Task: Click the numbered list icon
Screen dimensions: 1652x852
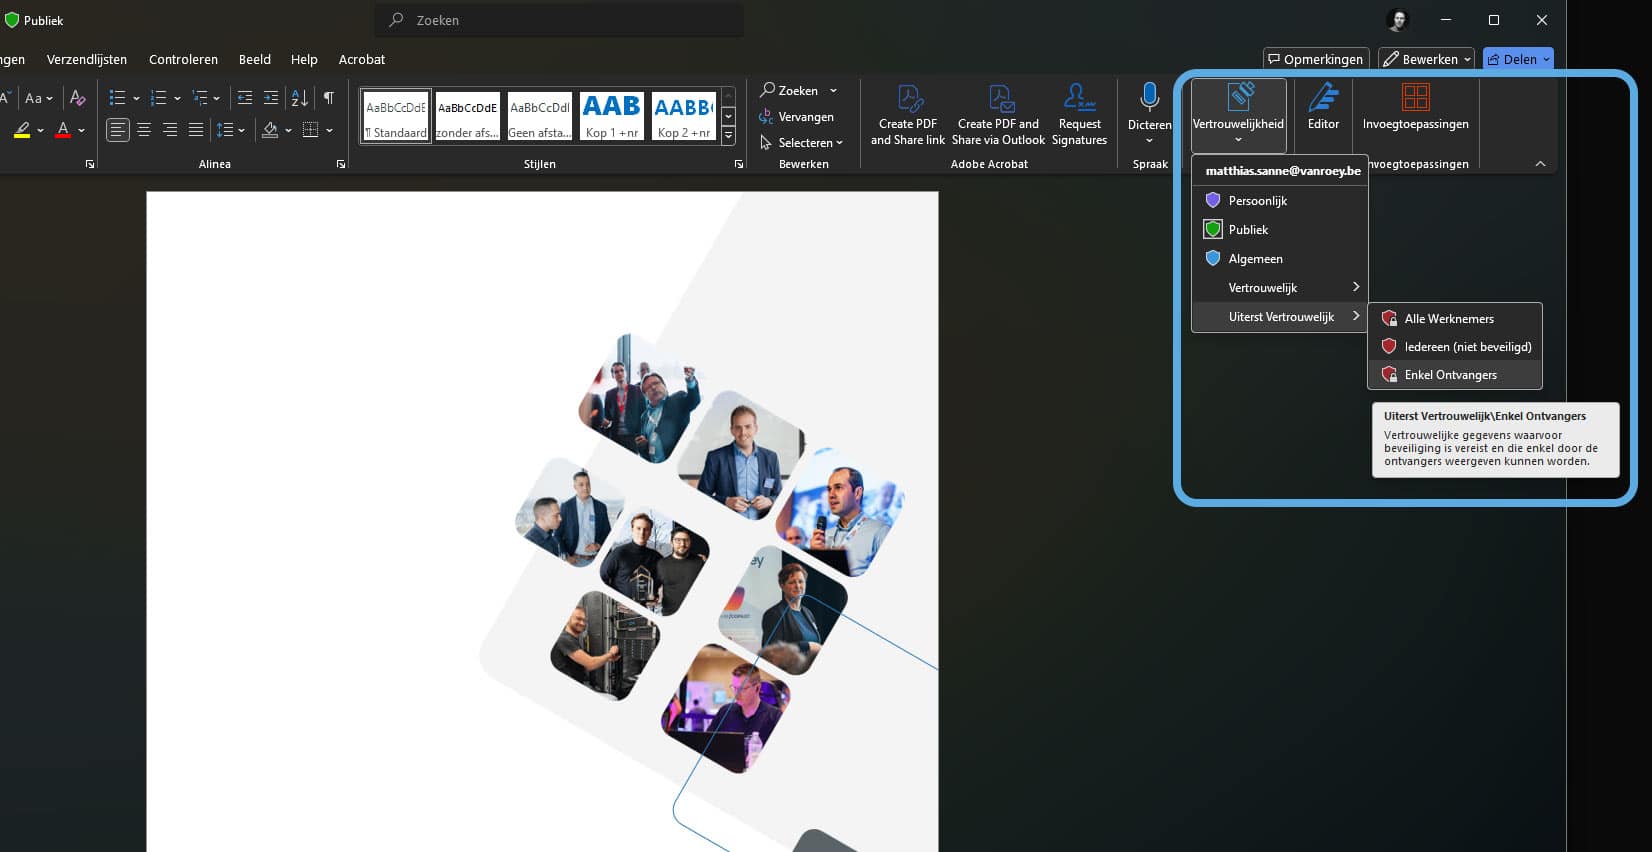Action: [158, 98]
